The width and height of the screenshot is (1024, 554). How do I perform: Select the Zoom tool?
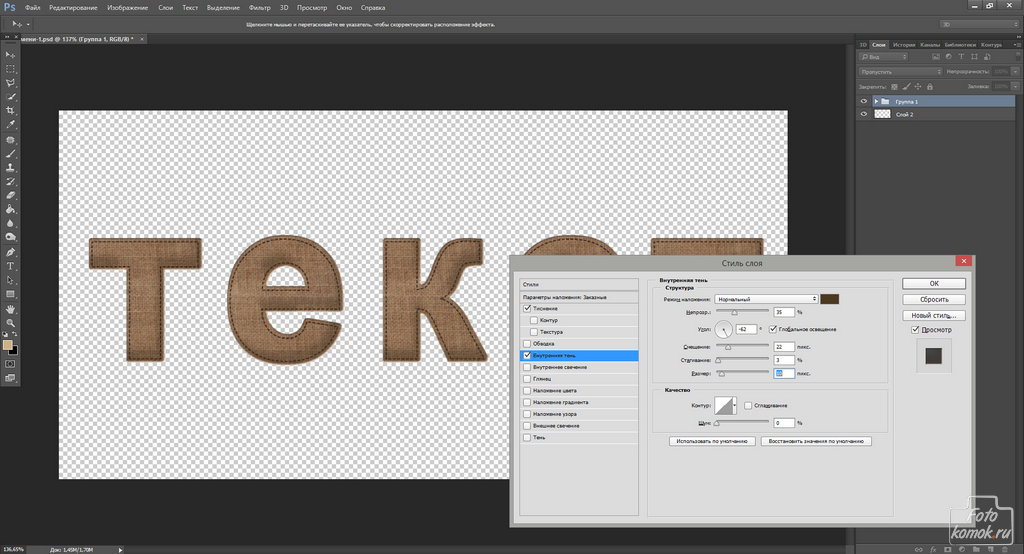coord(10,323)
